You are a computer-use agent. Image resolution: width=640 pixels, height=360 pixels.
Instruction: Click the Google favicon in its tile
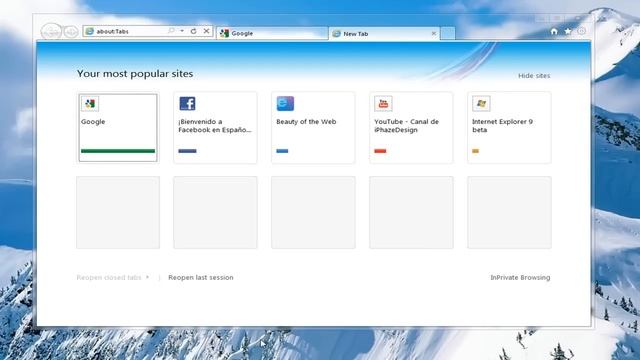(x=90, y=104)
